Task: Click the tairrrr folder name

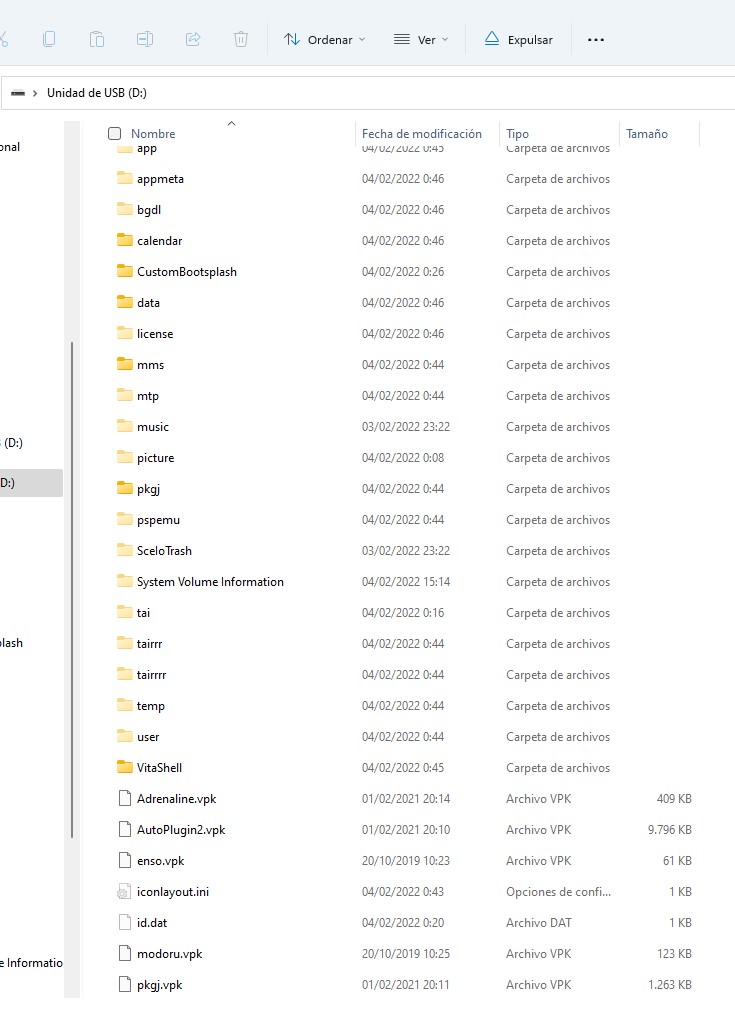Action: 151,675
